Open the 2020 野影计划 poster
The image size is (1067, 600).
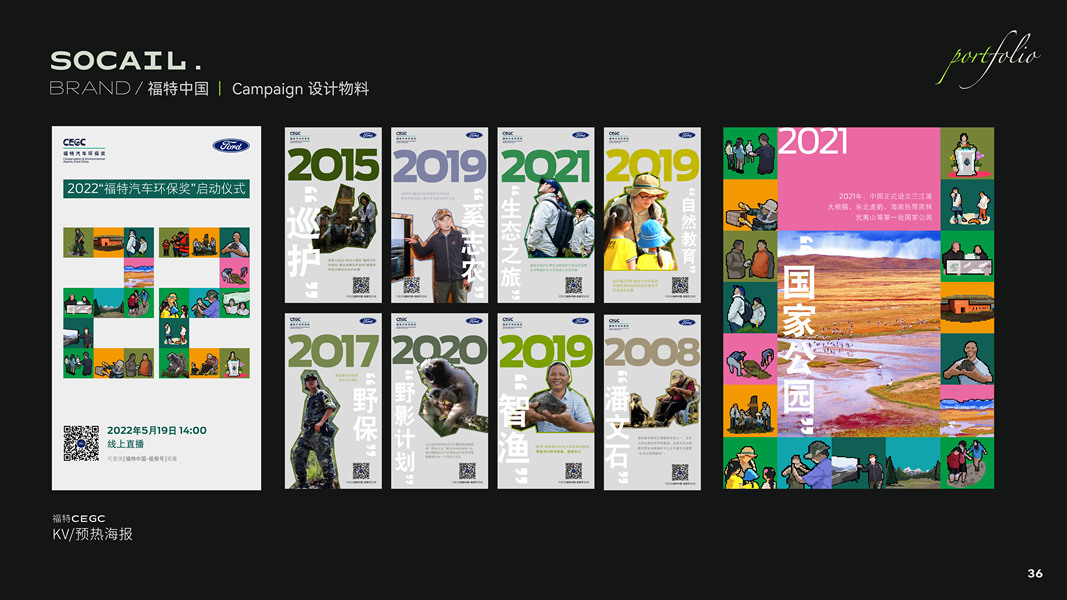click(x=439, y=401)
